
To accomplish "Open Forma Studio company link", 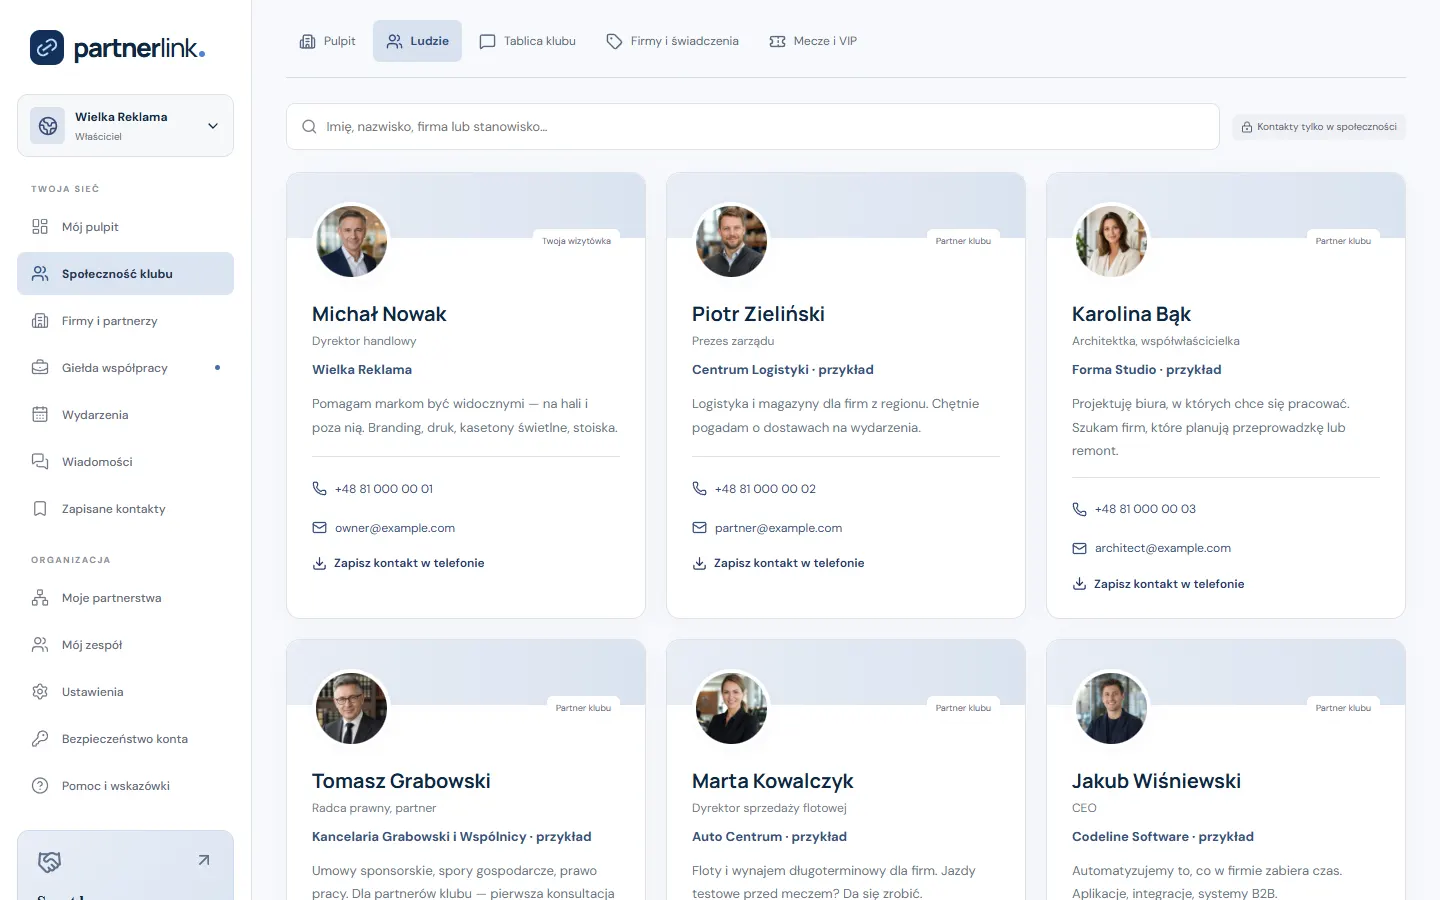I will click(1147, 370).
